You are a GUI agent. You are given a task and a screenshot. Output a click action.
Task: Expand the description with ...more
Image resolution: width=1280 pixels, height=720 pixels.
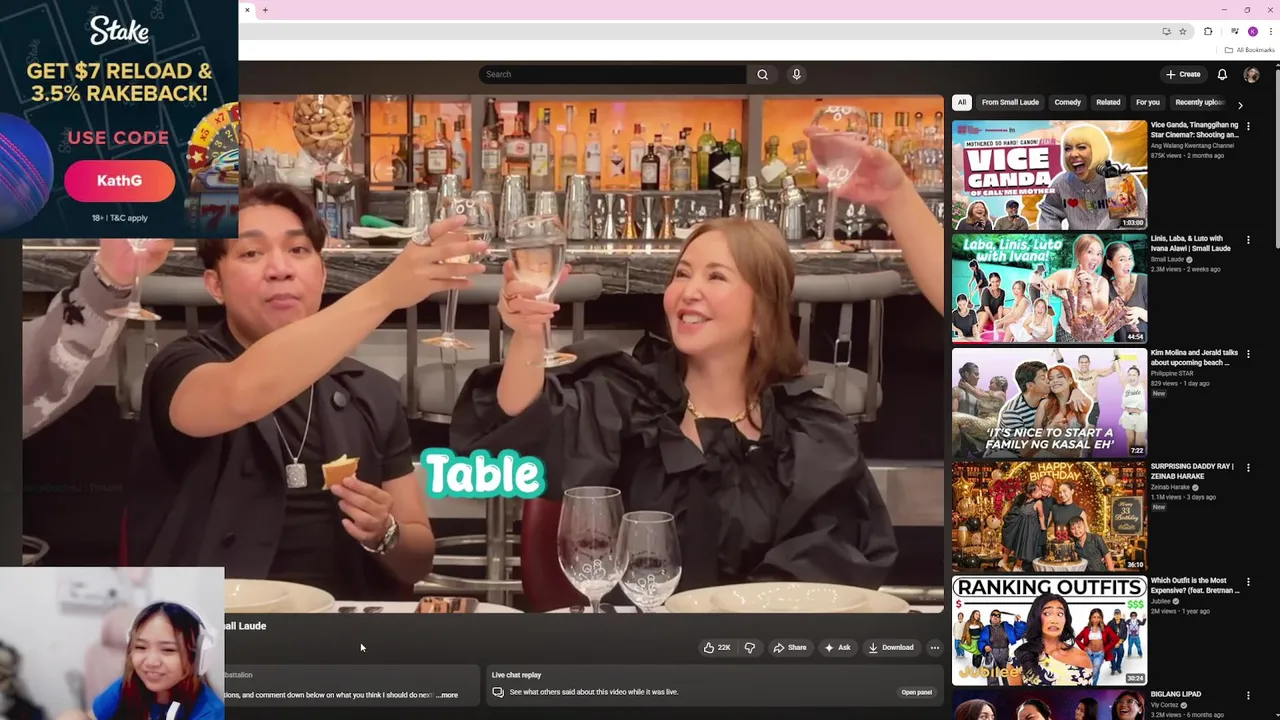click(x=447, y=695)
